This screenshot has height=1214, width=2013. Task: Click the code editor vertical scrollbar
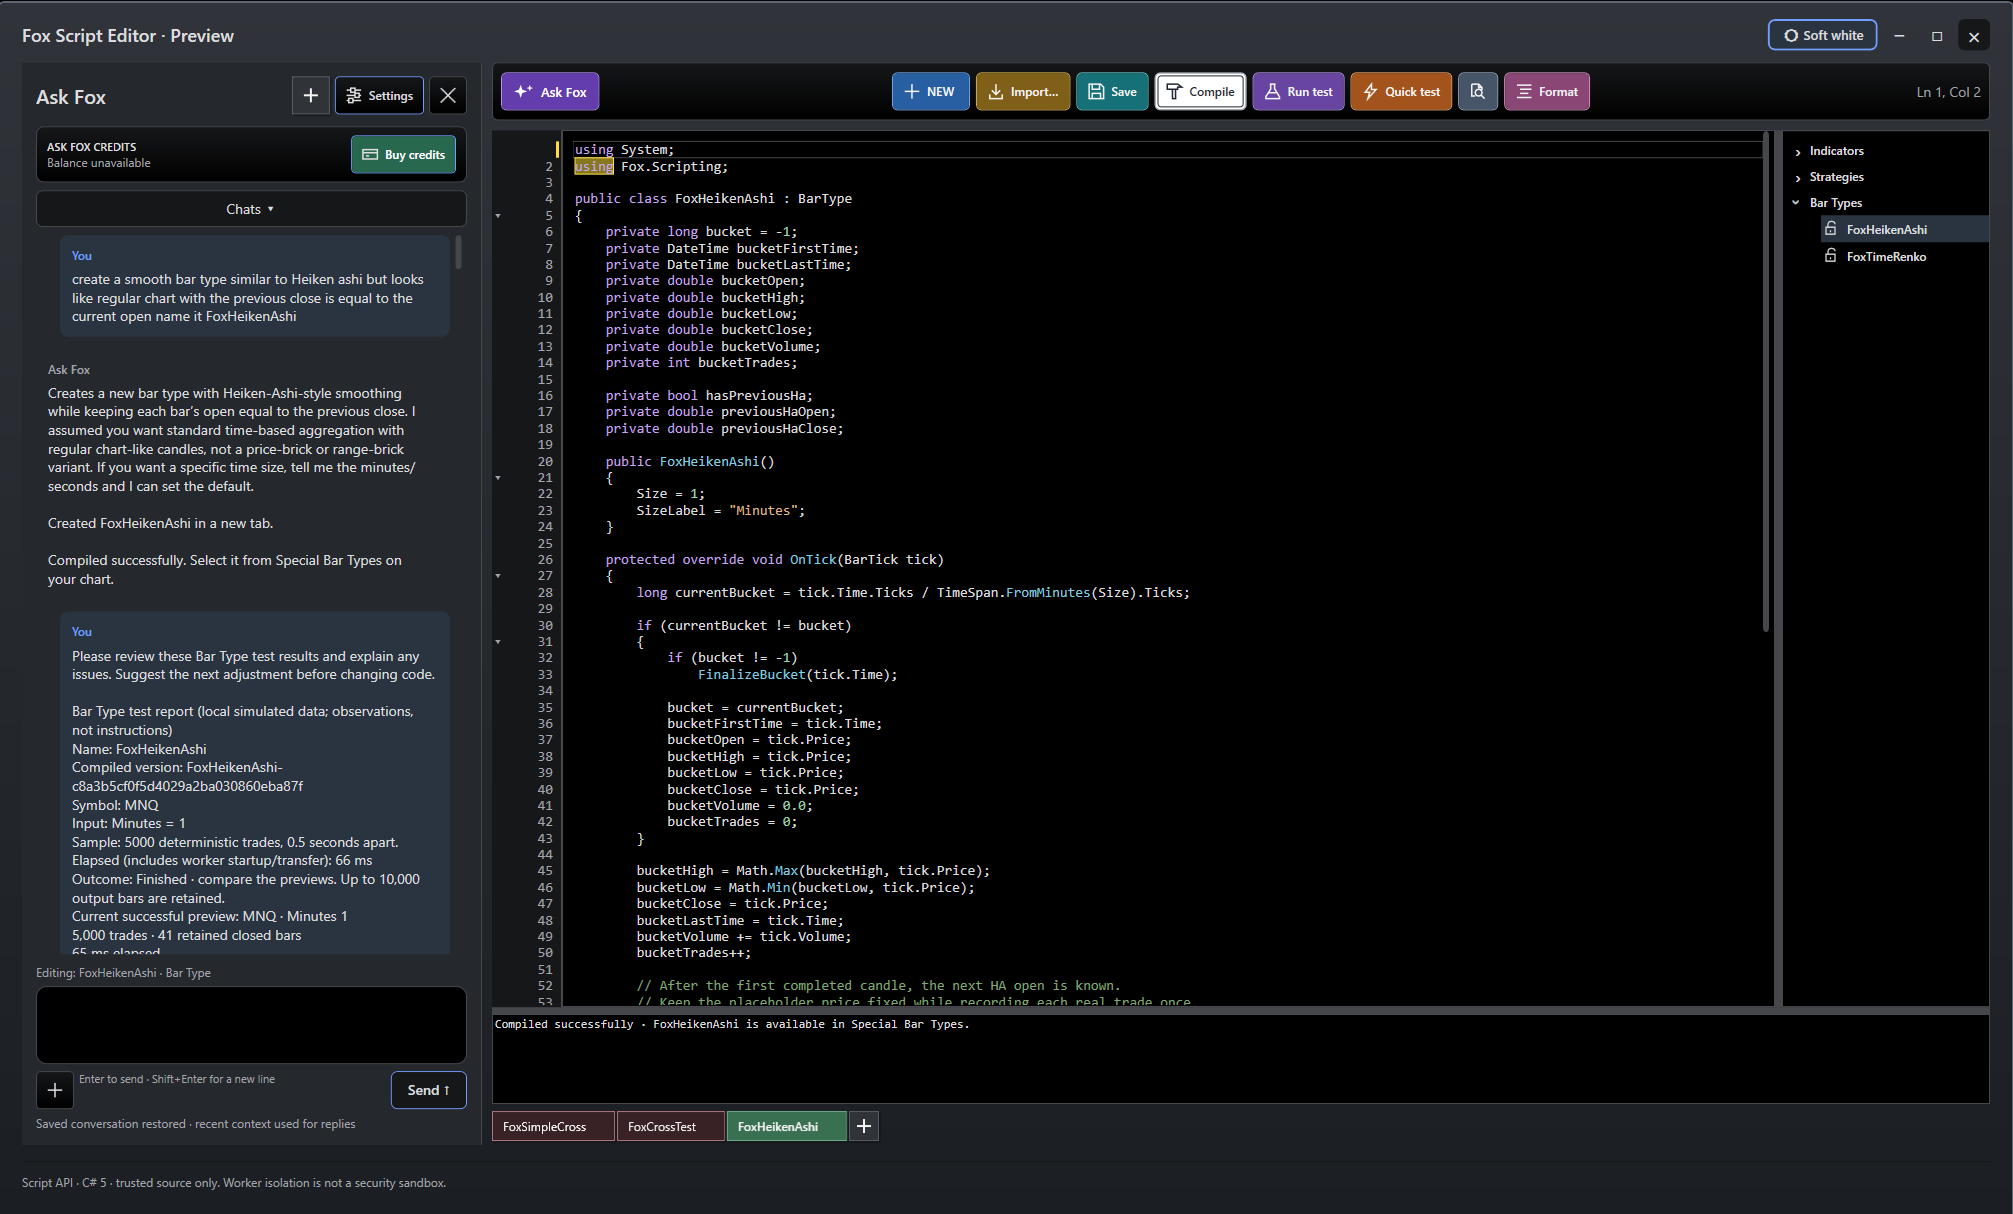(1765, 382)
